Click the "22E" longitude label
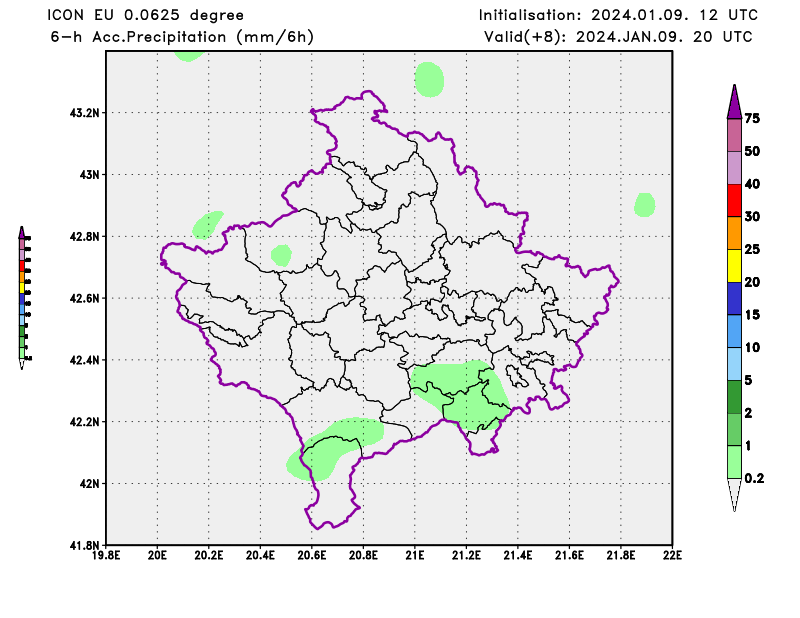The image size is (800, 618). point(672,555)
